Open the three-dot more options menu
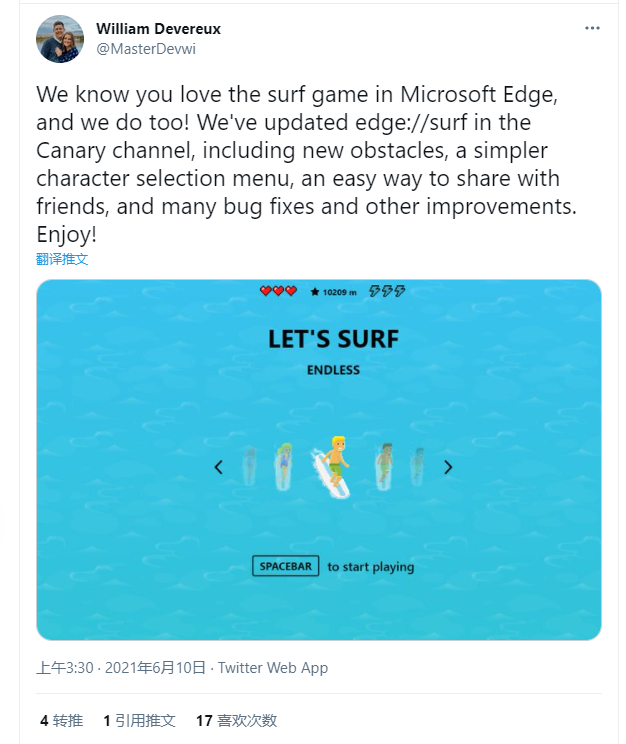 tap(592, 28)
